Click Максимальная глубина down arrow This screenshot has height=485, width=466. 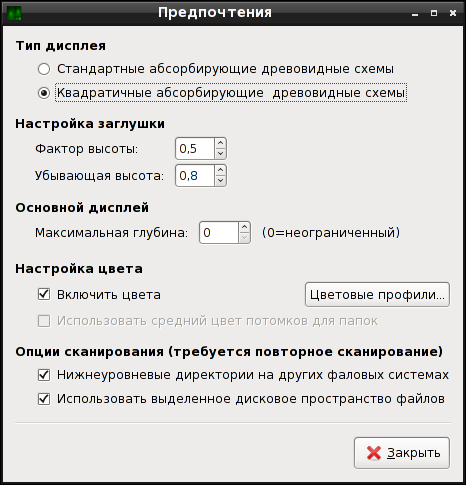click(244, 238)
